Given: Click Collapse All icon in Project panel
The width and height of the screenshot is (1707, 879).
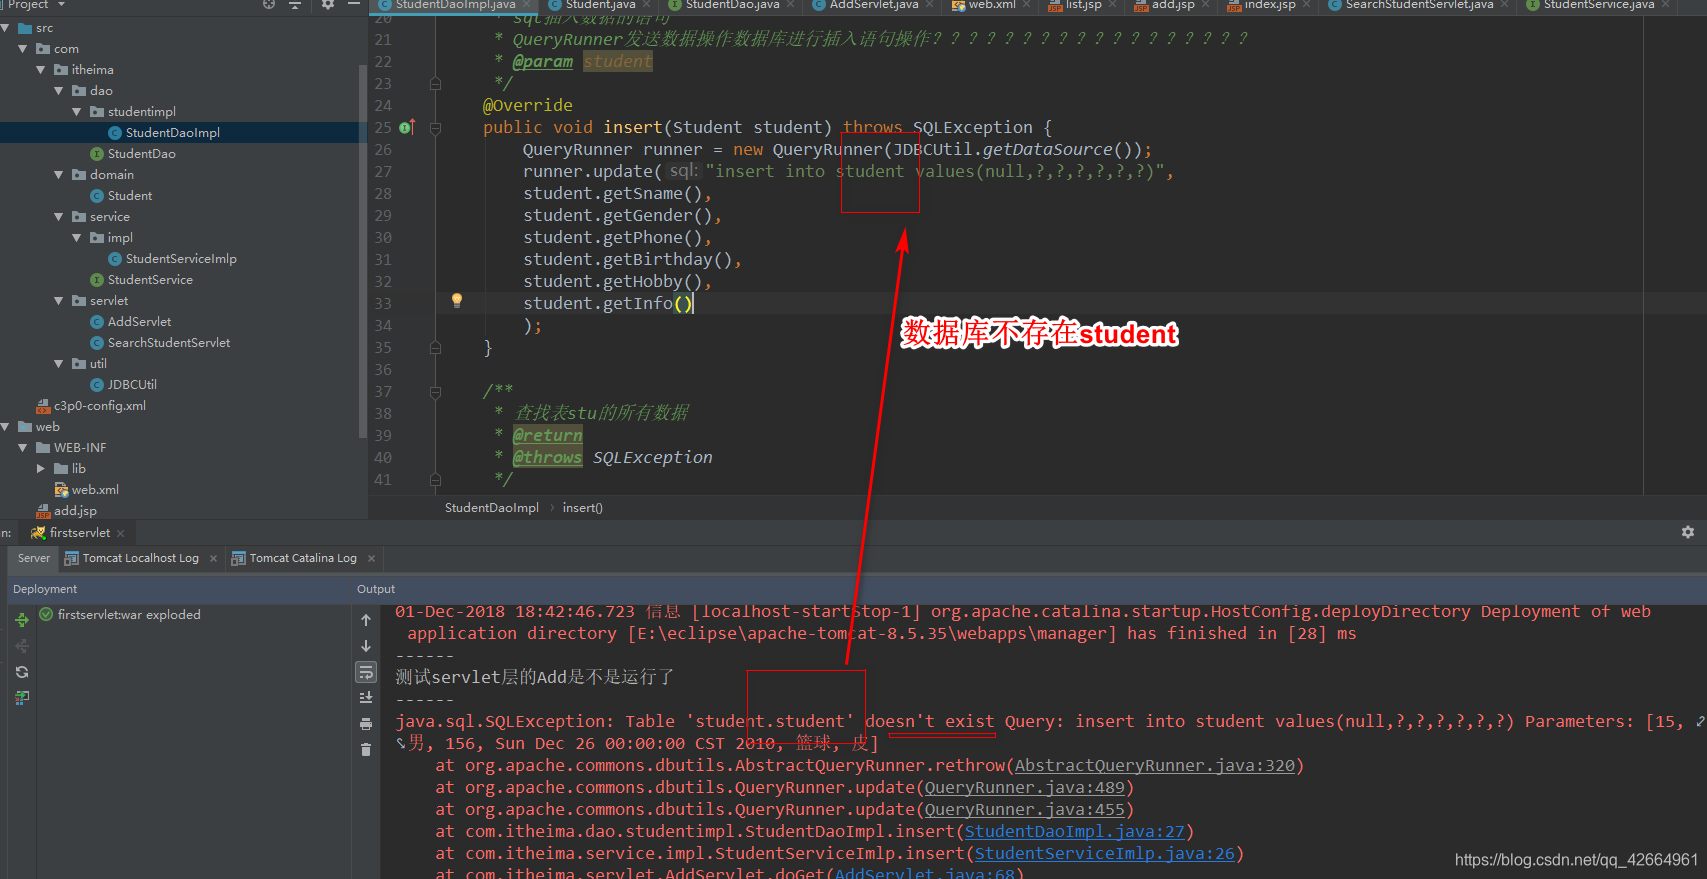Looking at the screenshot, I should (295, 5).
